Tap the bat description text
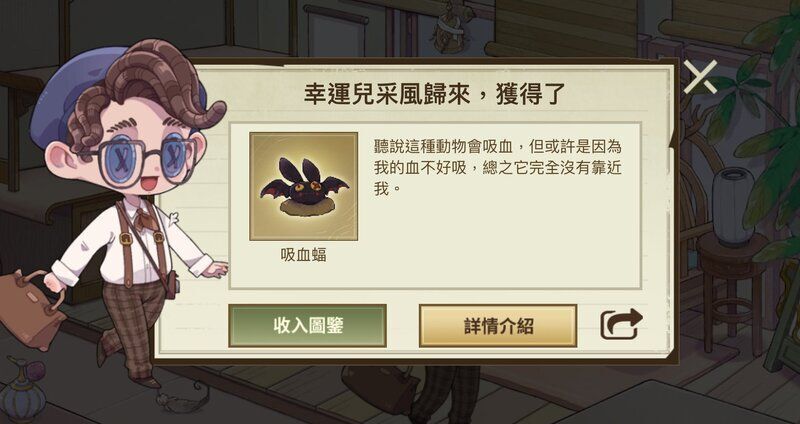The height and width of the screenshot is (424, 800). tap(497, 167)
